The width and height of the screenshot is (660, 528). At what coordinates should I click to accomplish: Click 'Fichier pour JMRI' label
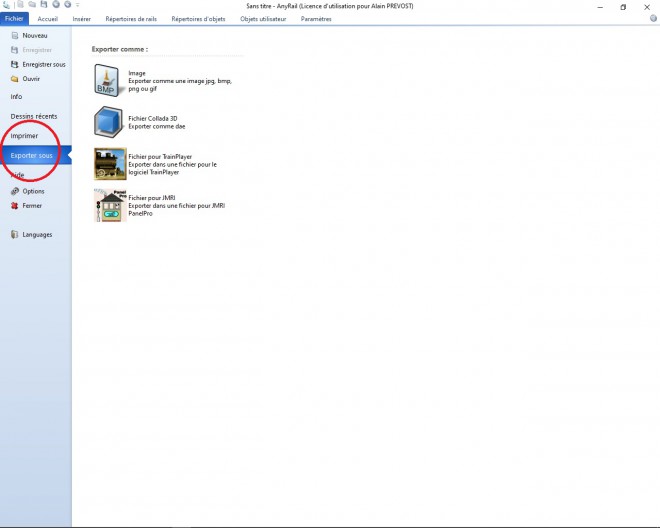coord(152,197)
